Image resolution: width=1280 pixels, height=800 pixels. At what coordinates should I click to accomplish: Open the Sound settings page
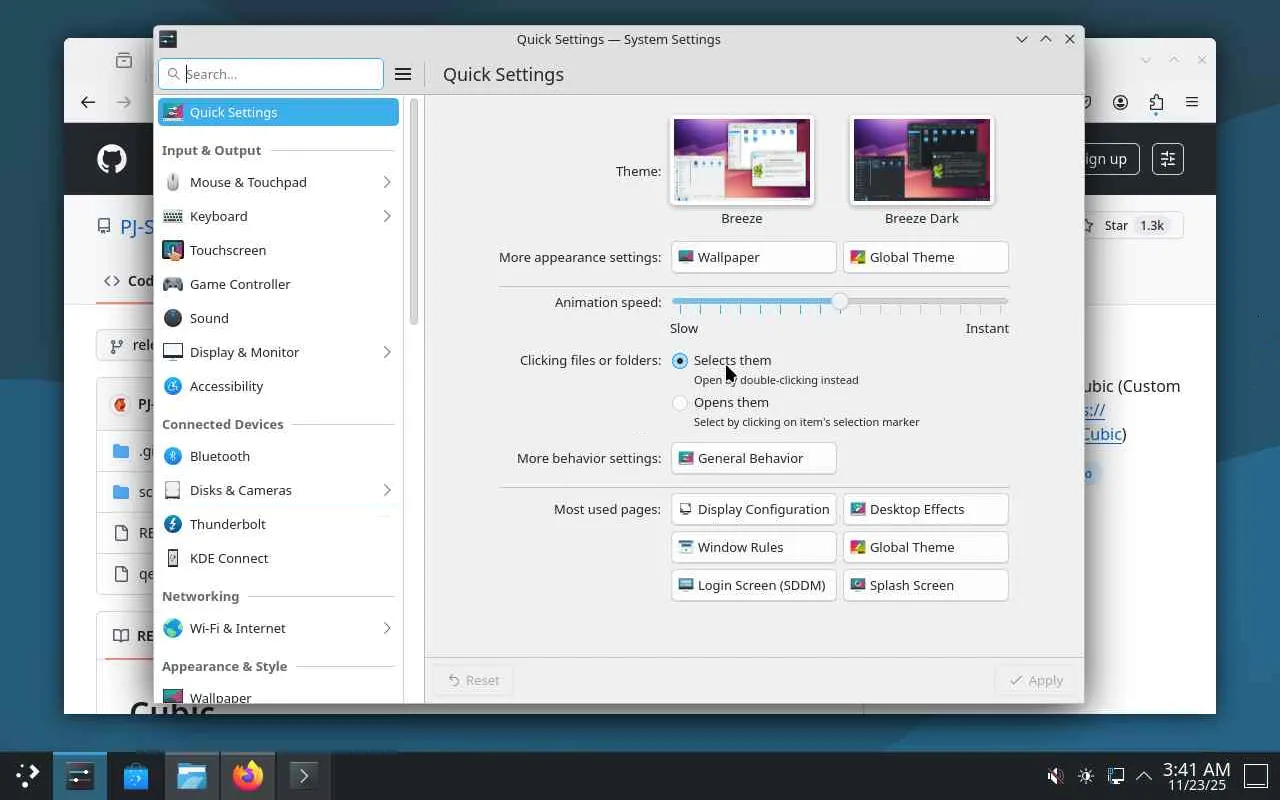click(278, 318)
